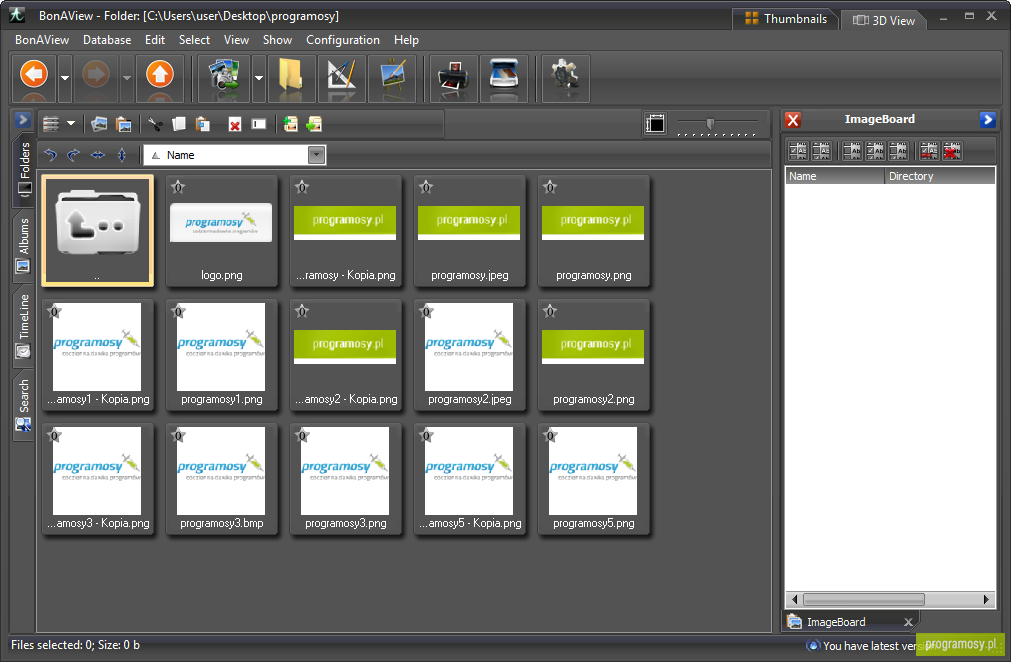The image size is (1011, 662).
Task: Toggle star rating on programosy2.jpeg thumbnail
Action: (x=426, y=312)
